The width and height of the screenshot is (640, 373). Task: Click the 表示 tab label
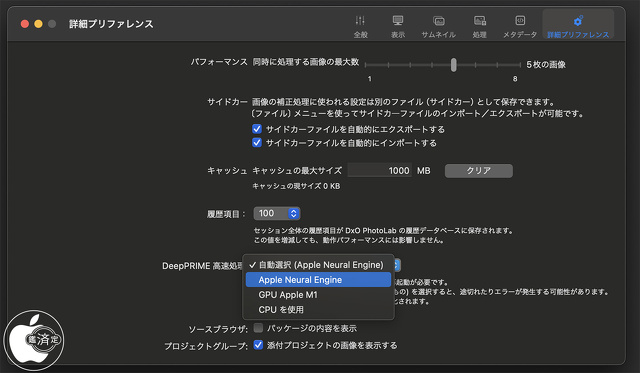398,35
